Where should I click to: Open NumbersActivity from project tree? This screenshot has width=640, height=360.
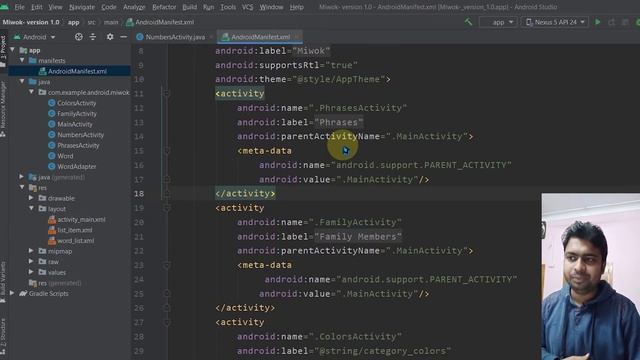click(80, 135)
